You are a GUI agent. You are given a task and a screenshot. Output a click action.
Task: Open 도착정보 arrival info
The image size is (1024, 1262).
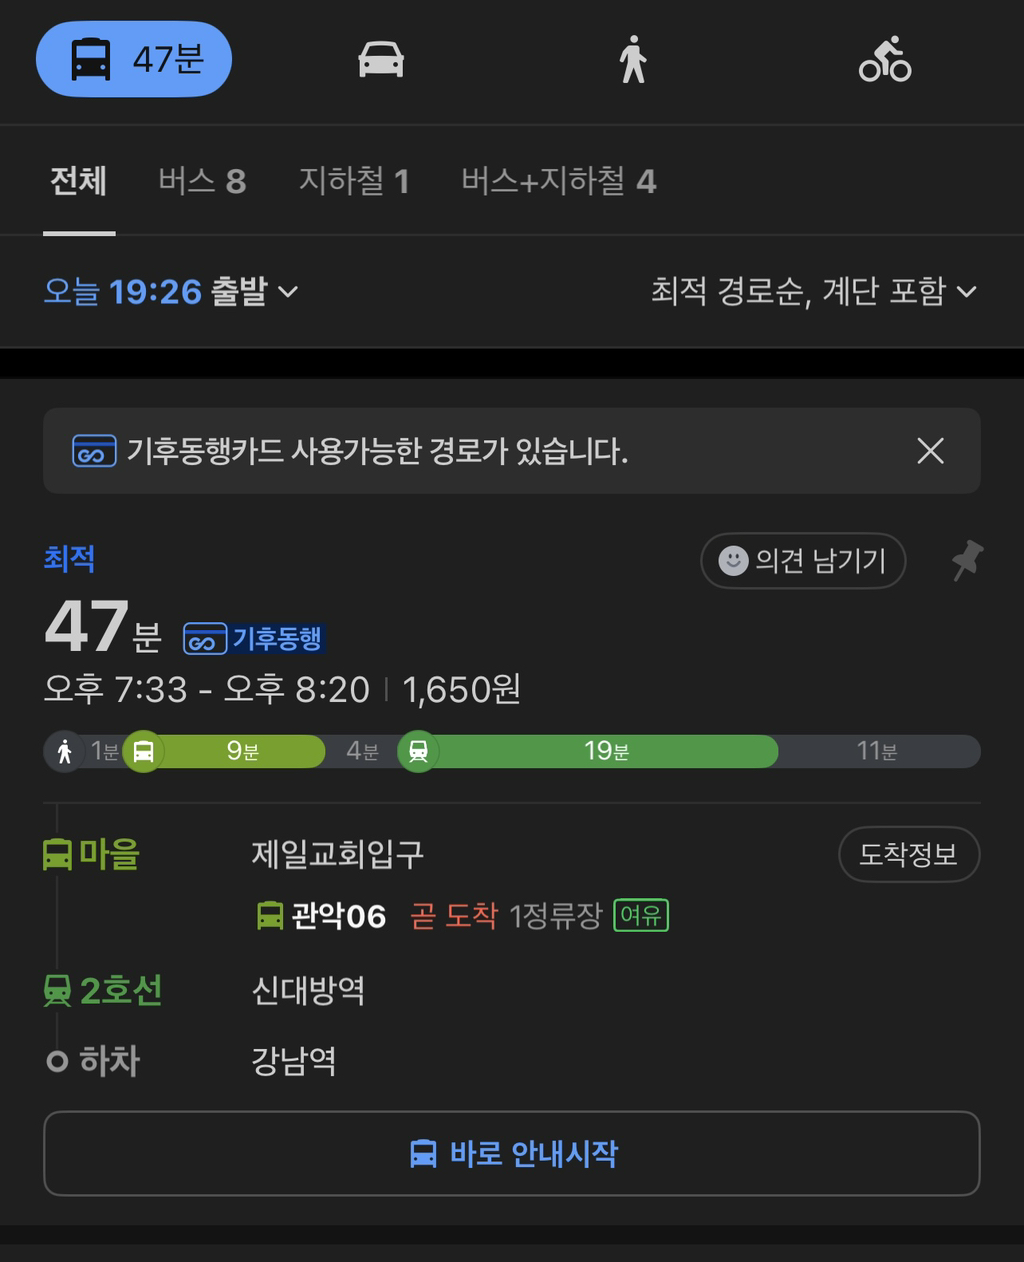point(908,854)
